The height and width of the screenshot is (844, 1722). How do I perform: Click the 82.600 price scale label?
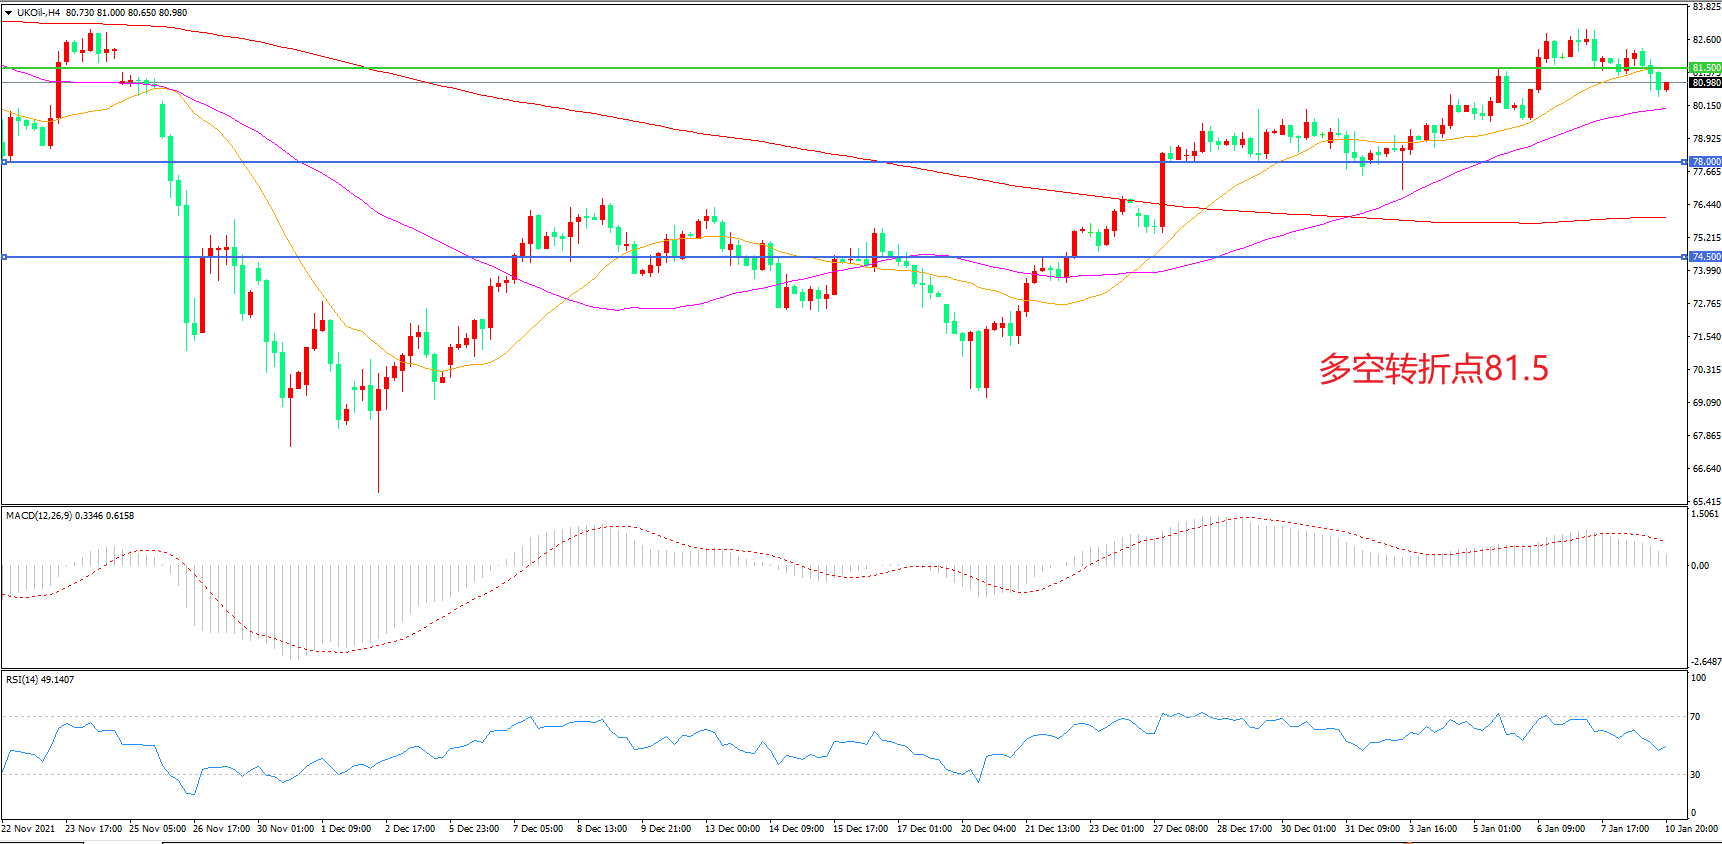pos(1705,40)
